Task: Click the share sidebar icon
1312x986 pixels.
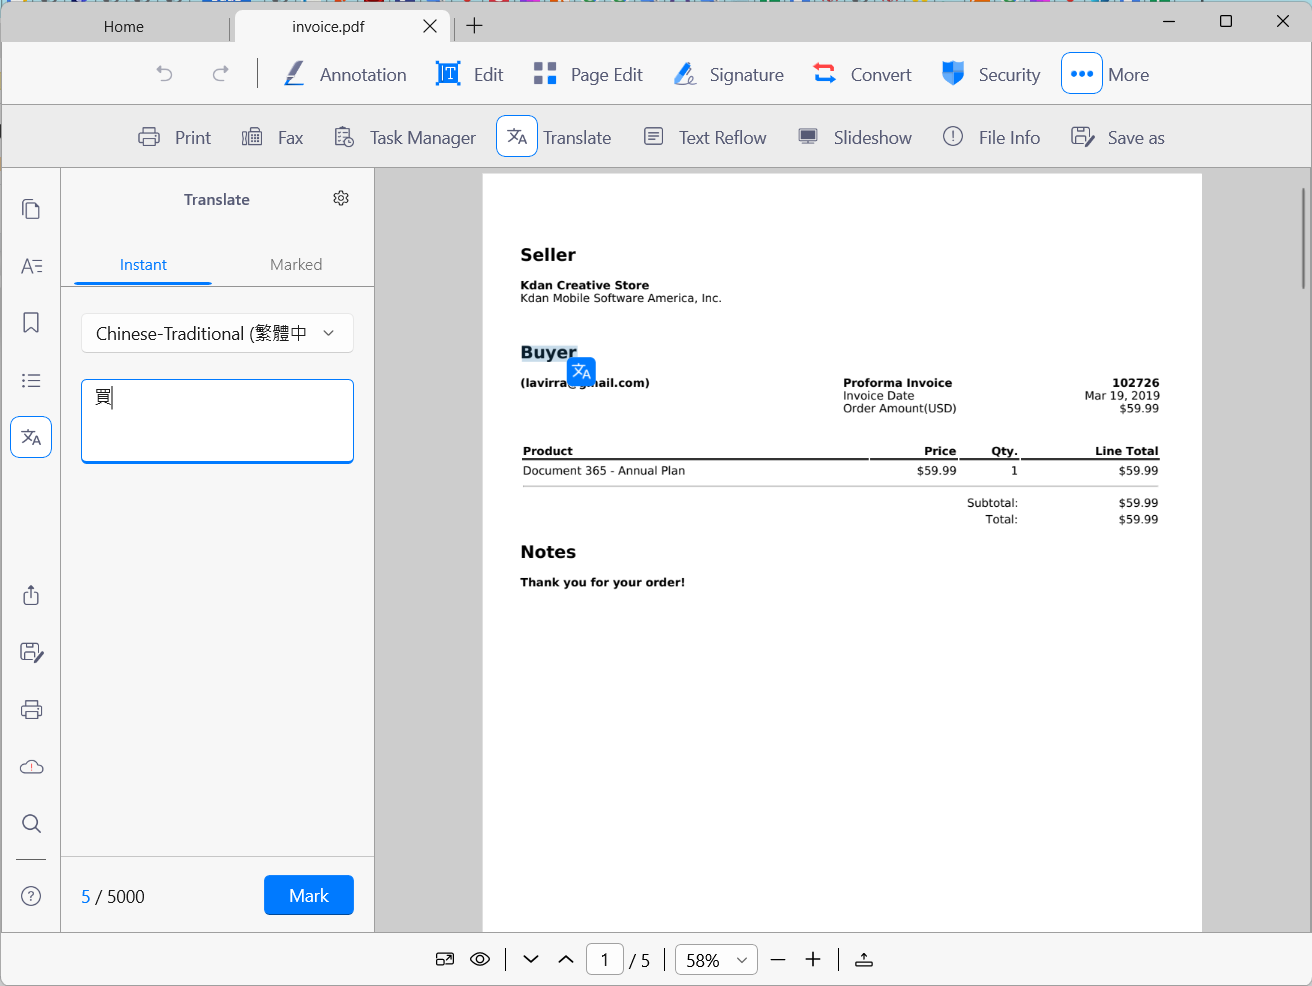Action: click(x=31, y=595)
